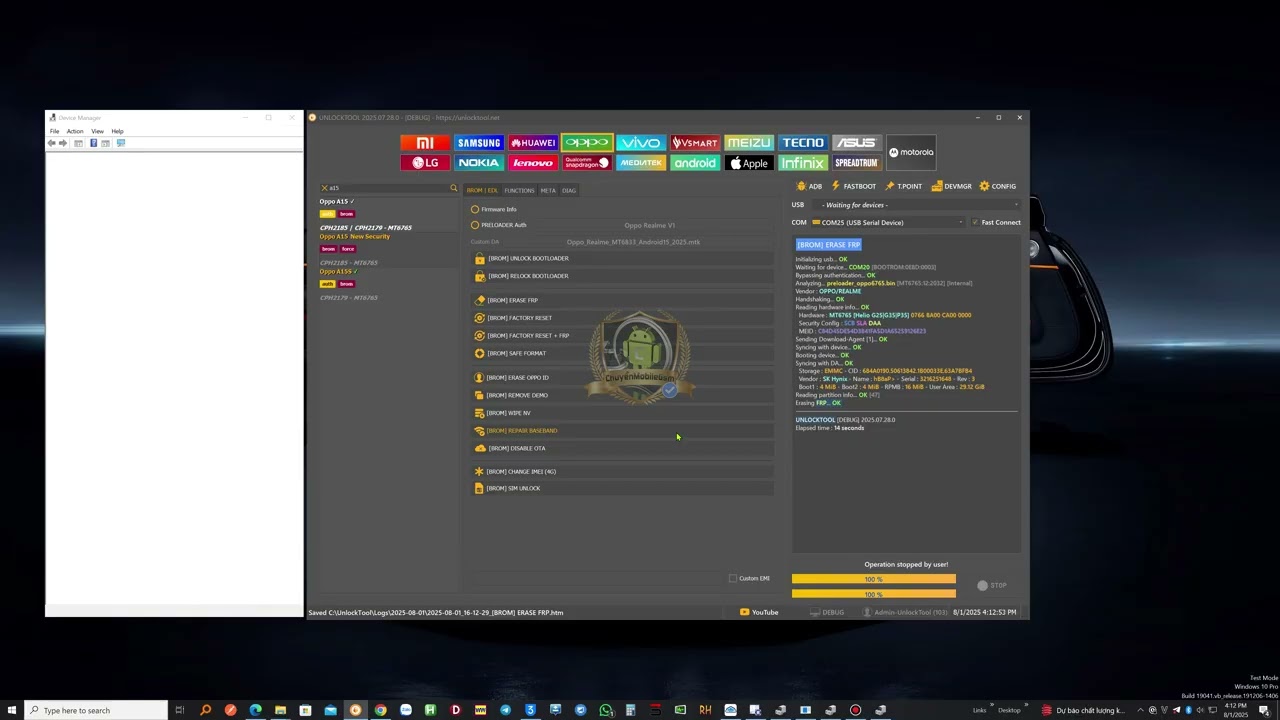Select the Oppo brand logo

[587, 143]
